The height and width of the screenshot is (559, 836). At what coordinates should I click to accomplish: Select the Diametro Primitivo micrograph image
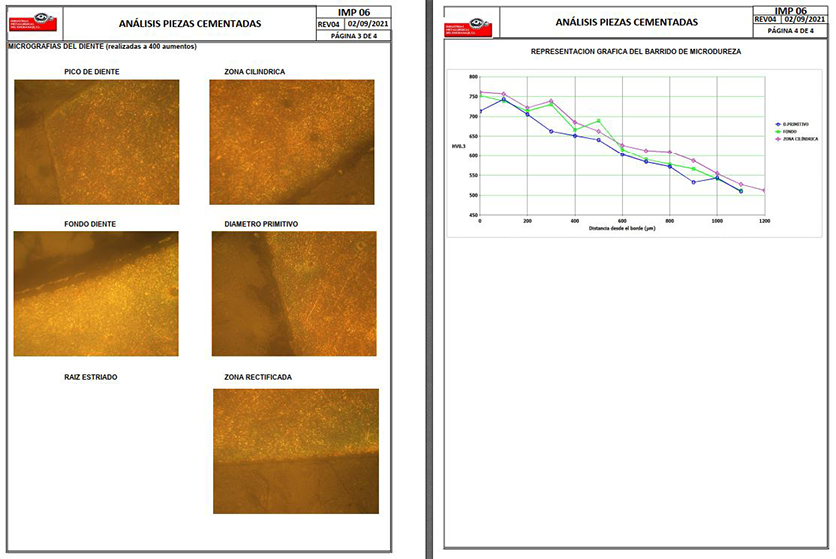294,294
